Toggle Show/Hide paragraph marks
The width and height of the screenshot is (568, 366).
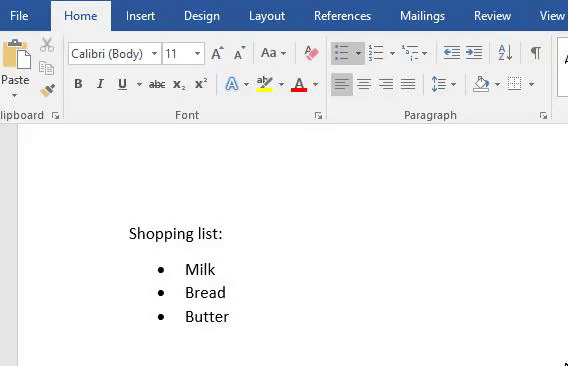[536, 53]
